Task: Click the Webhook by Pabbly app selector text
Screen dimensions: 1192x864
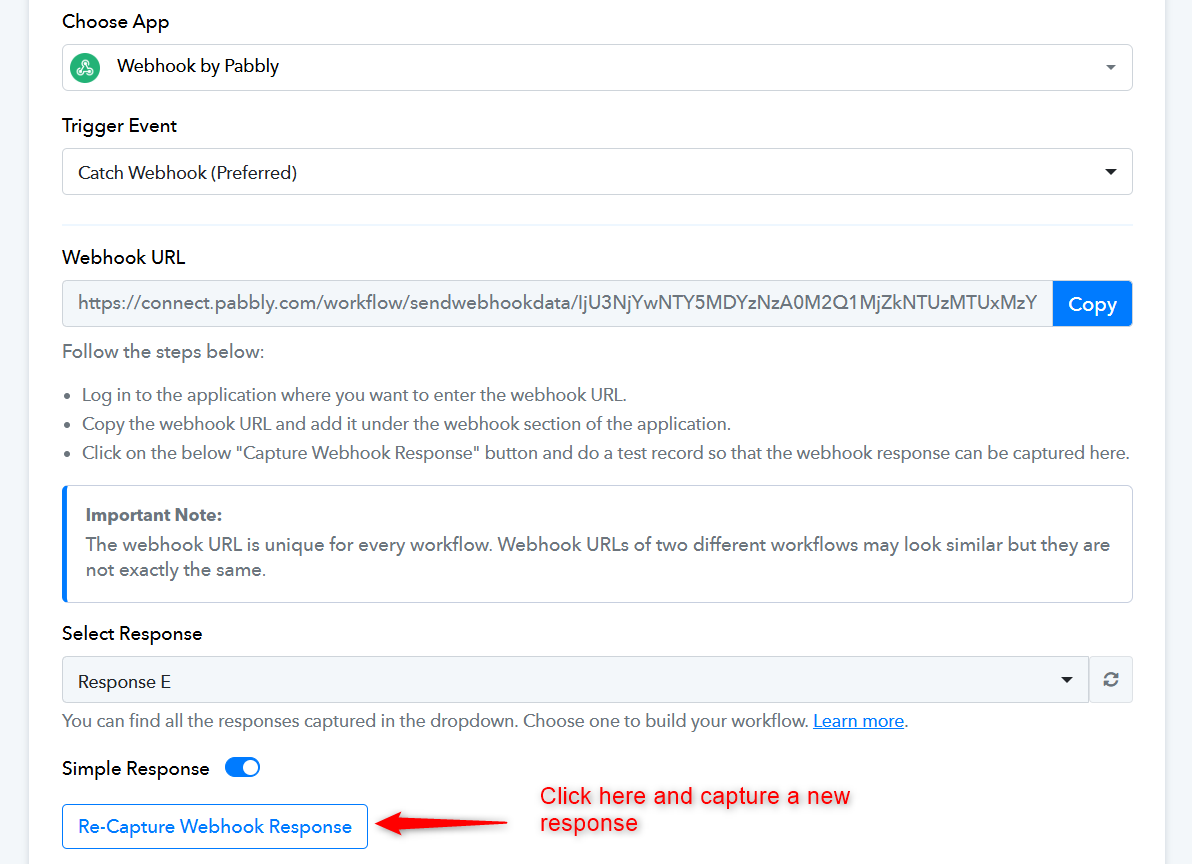Action: point(198,67)
